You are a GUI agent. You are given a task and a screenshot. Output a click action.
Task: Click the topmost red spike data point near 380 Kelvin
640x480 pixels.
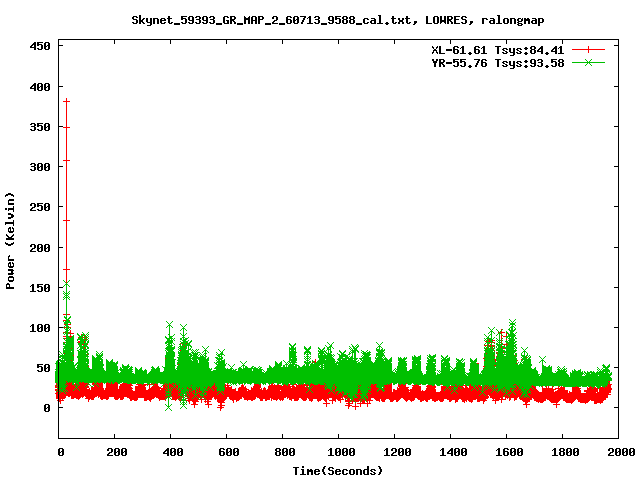(67, 101)
